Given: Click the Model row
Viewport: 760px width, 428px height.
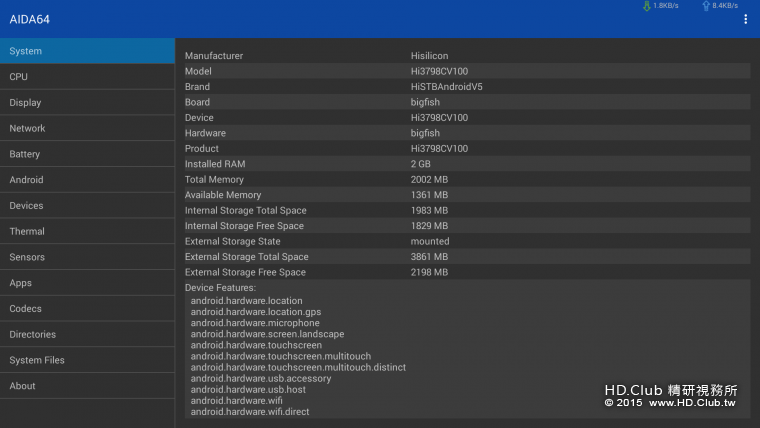Looking at the screenshot, I should click(467, 71).
